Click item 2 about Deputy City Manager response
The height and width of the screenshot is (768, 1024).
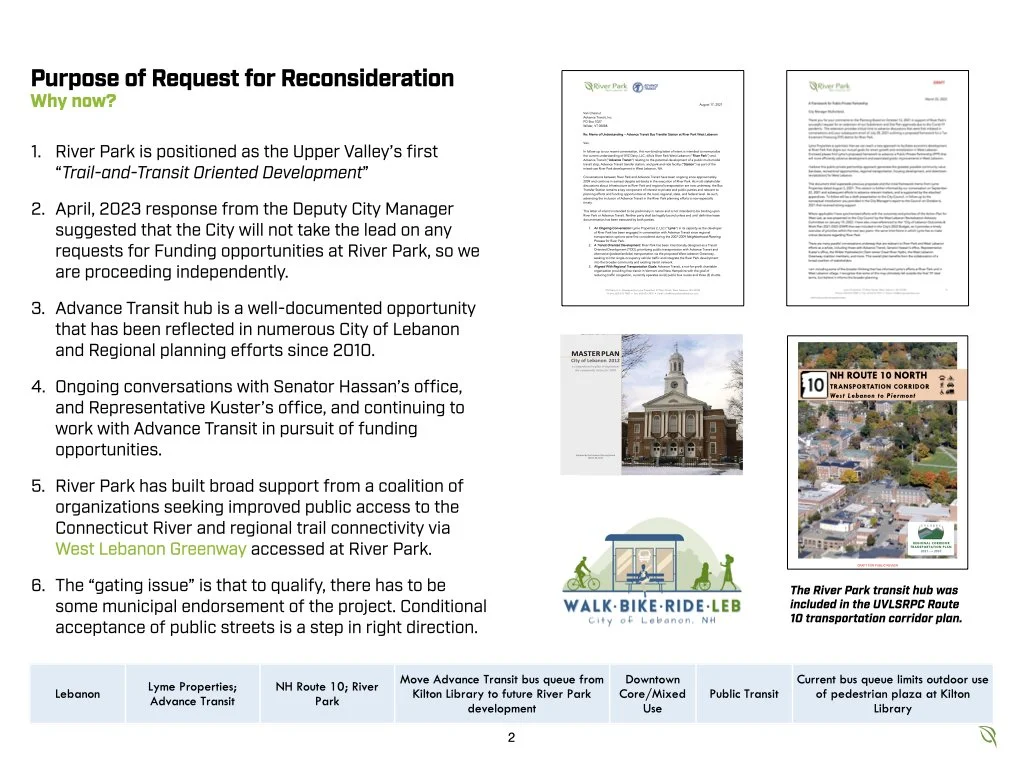point(255,240)
